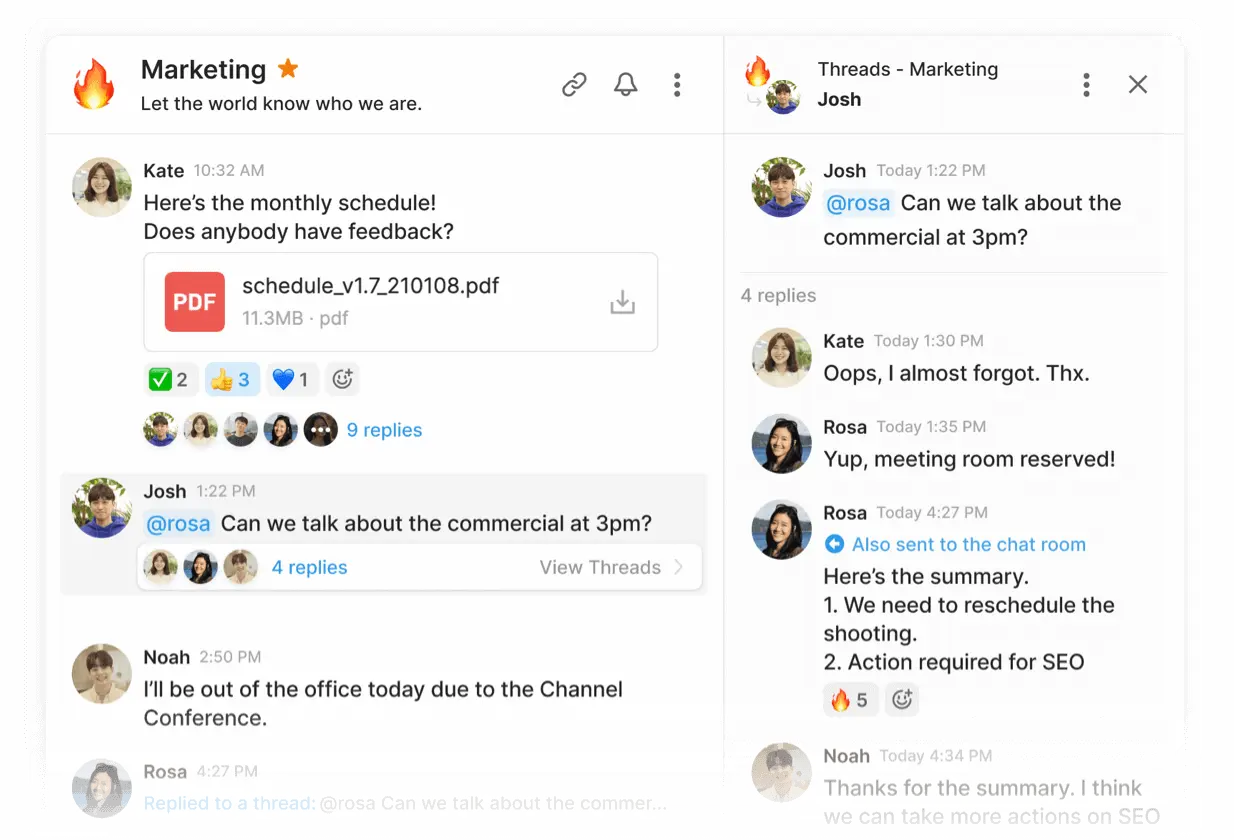Toggle the notification bell for Marketing
This screenshot has width=1234, height=840.
coord(626,85)
